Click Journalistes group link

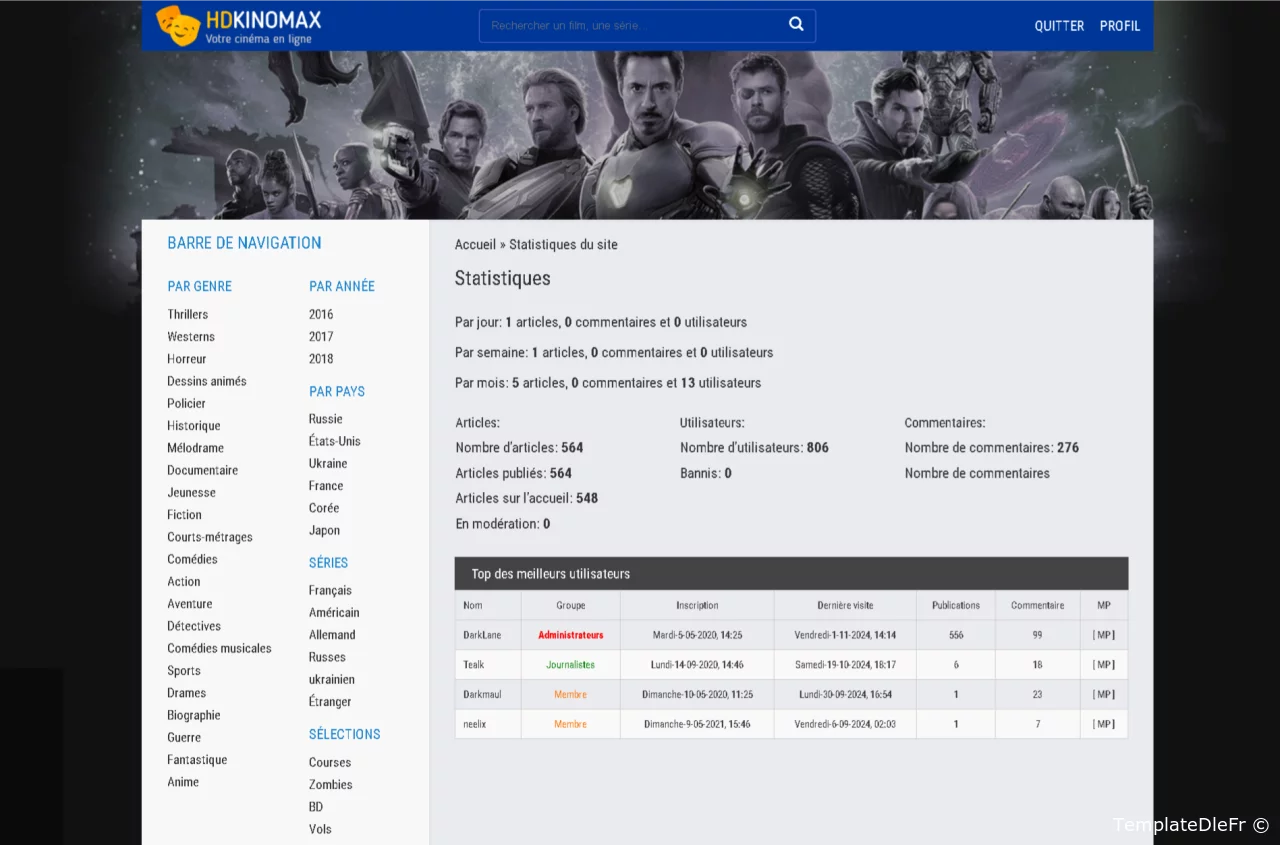click(x=570, y=665)
